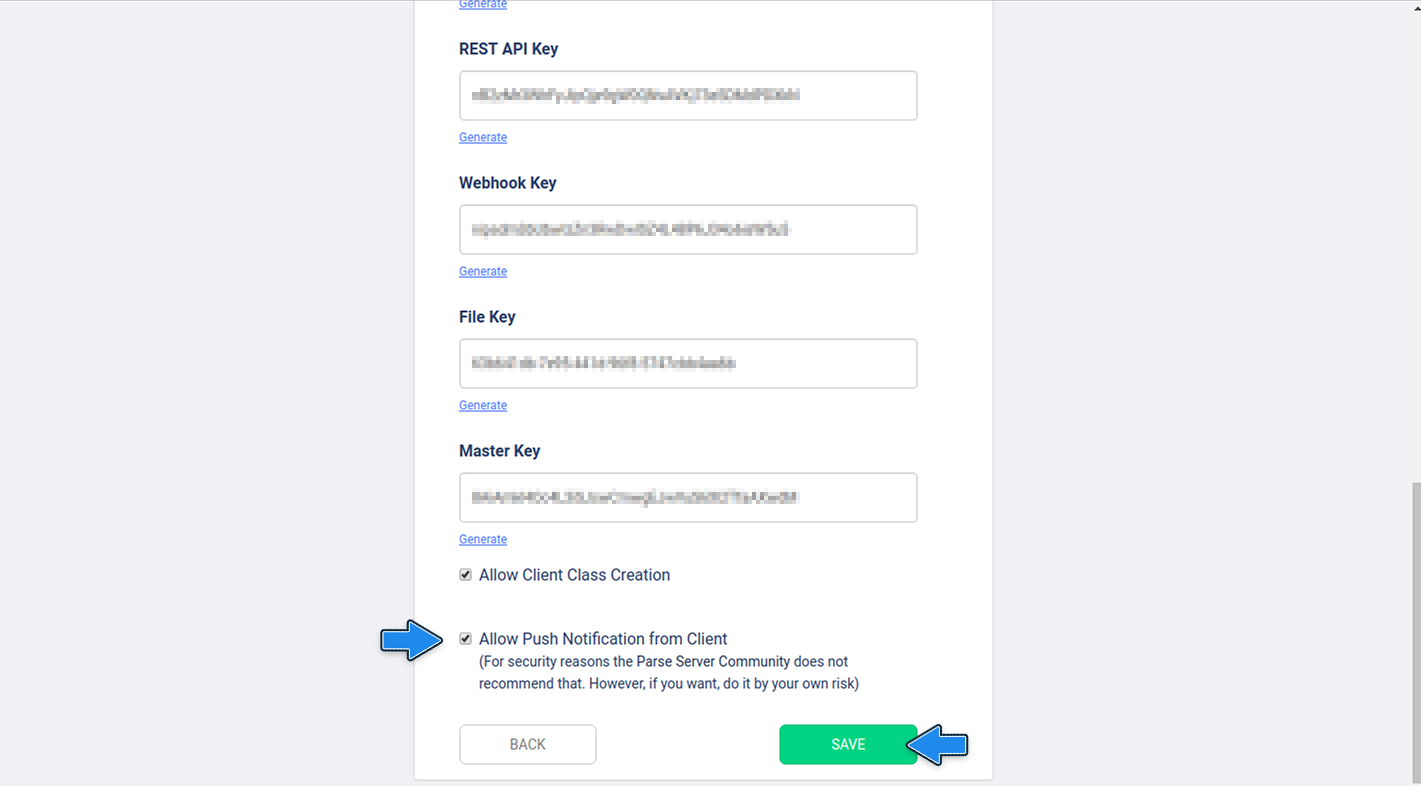Click the page's vertical scrollbar thumb
This screenshot has height=786, width=1421.
coord(1416,632)
